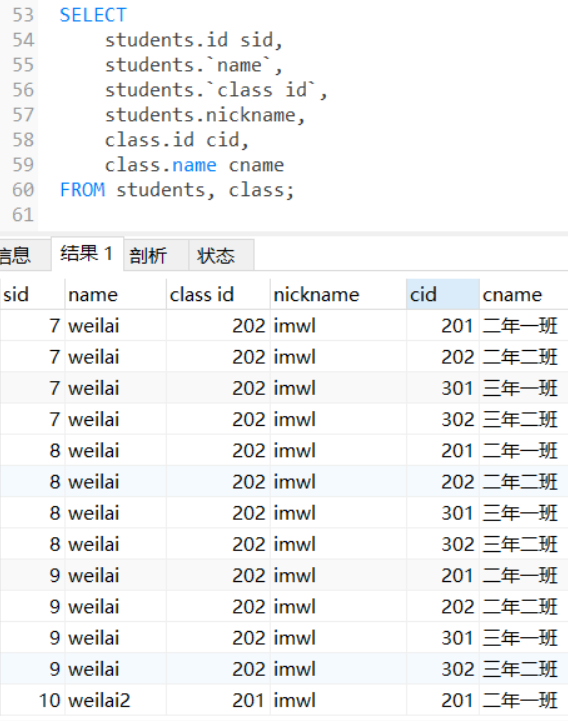This screenshot has width=568, height=721.
Task: Select weilai in sid 7, cid 302 row
Action: pos(115,419)
